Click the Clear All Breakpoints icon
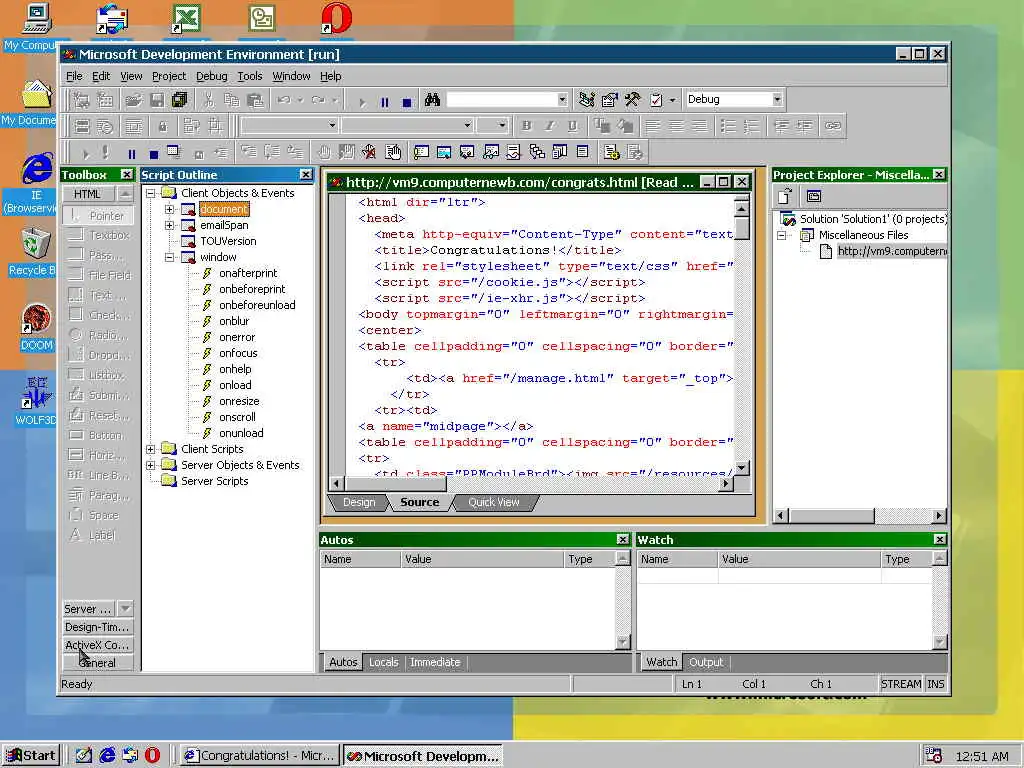This screenshot has height=768, width=1024. point(369,153)
